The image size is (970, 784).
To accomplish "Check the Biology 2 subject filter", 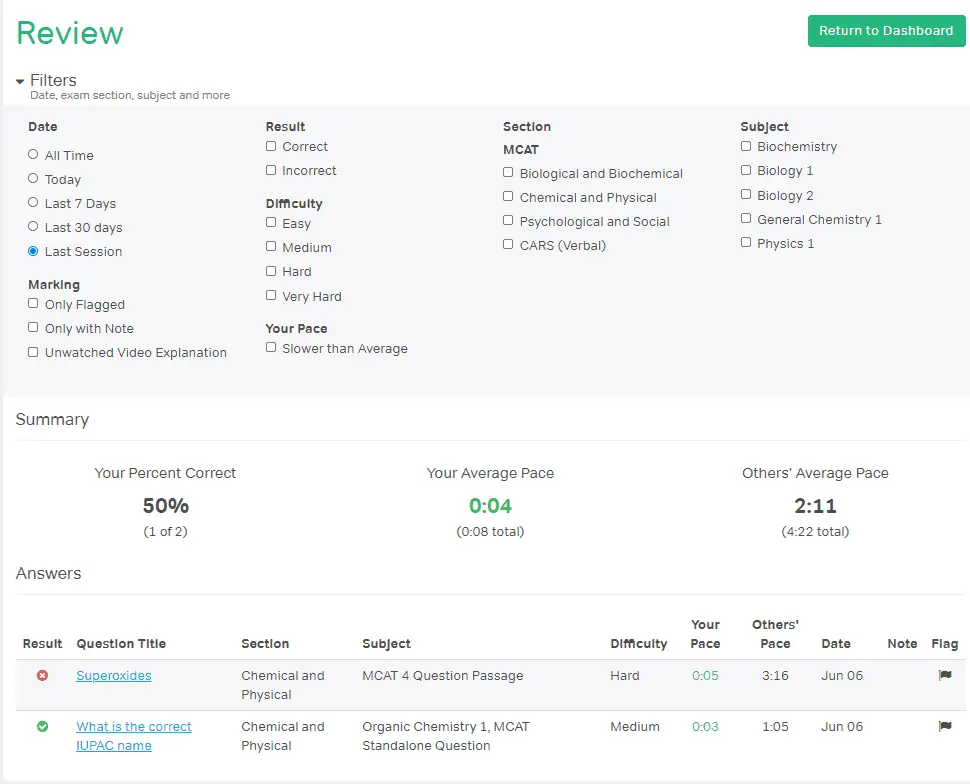I will click(746, 195).
